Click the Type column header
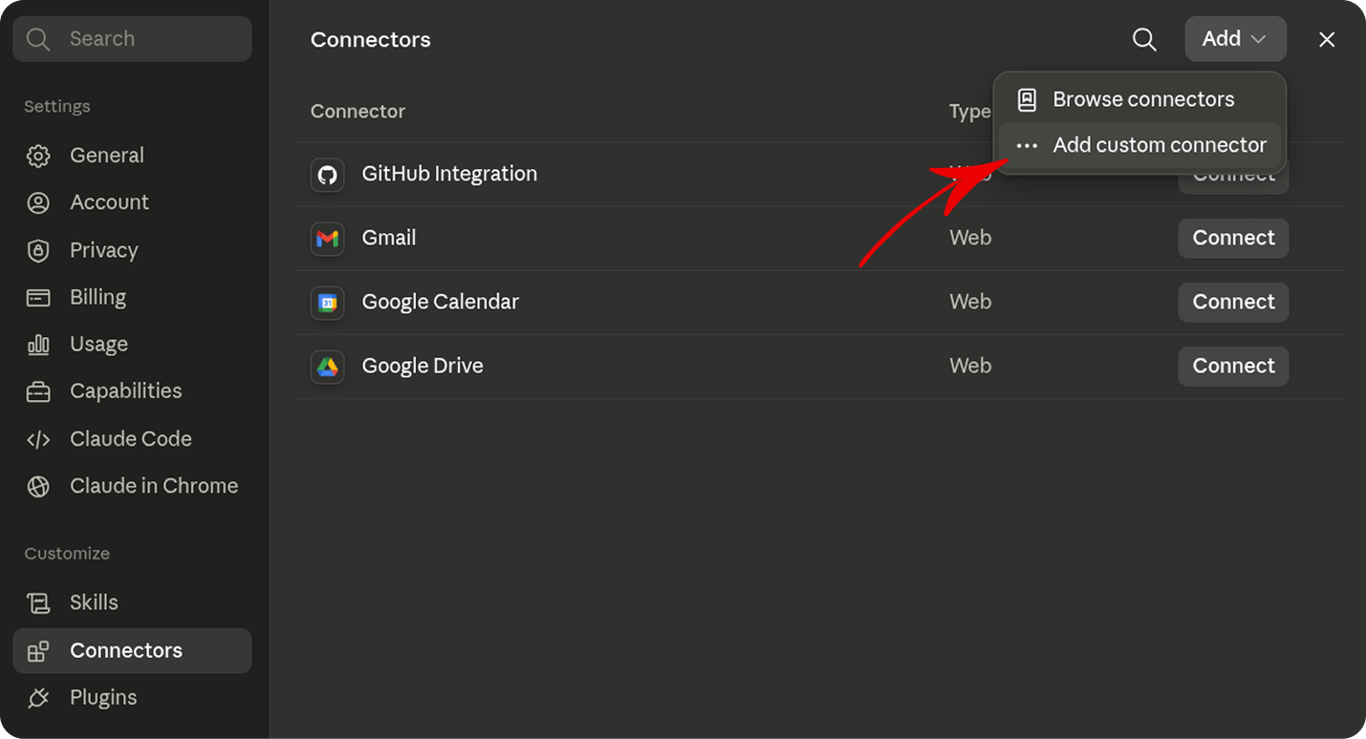 click(970, 112)
